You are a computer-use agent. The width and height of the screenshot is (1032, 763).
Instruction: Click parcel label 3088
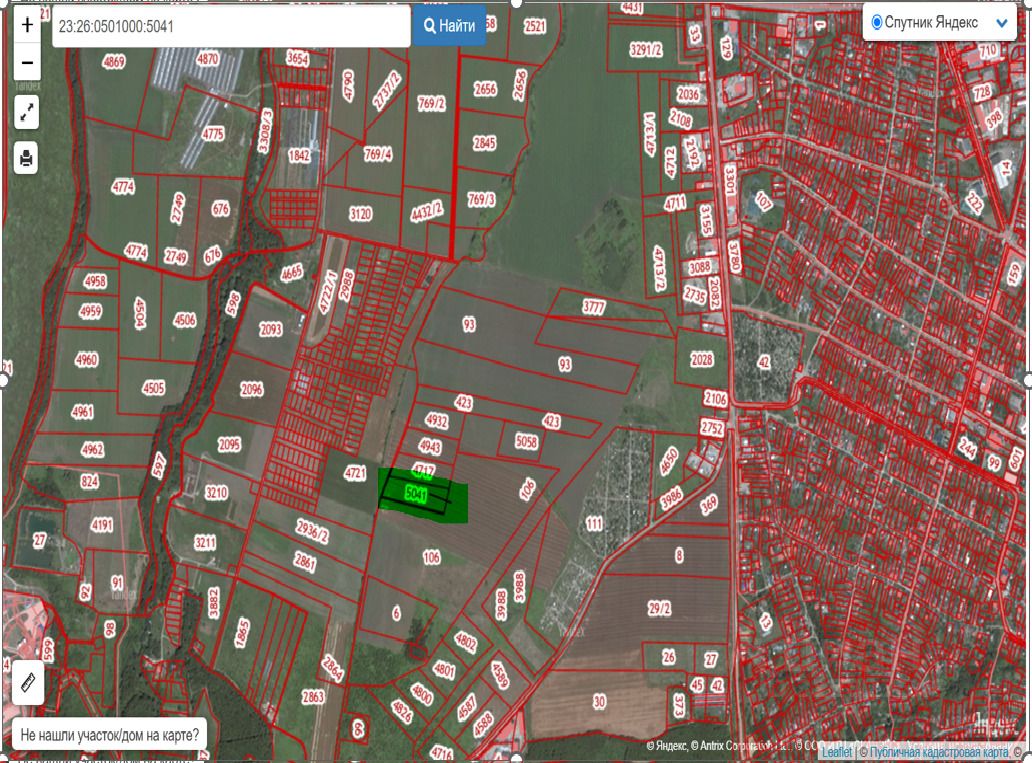[700, 267]
